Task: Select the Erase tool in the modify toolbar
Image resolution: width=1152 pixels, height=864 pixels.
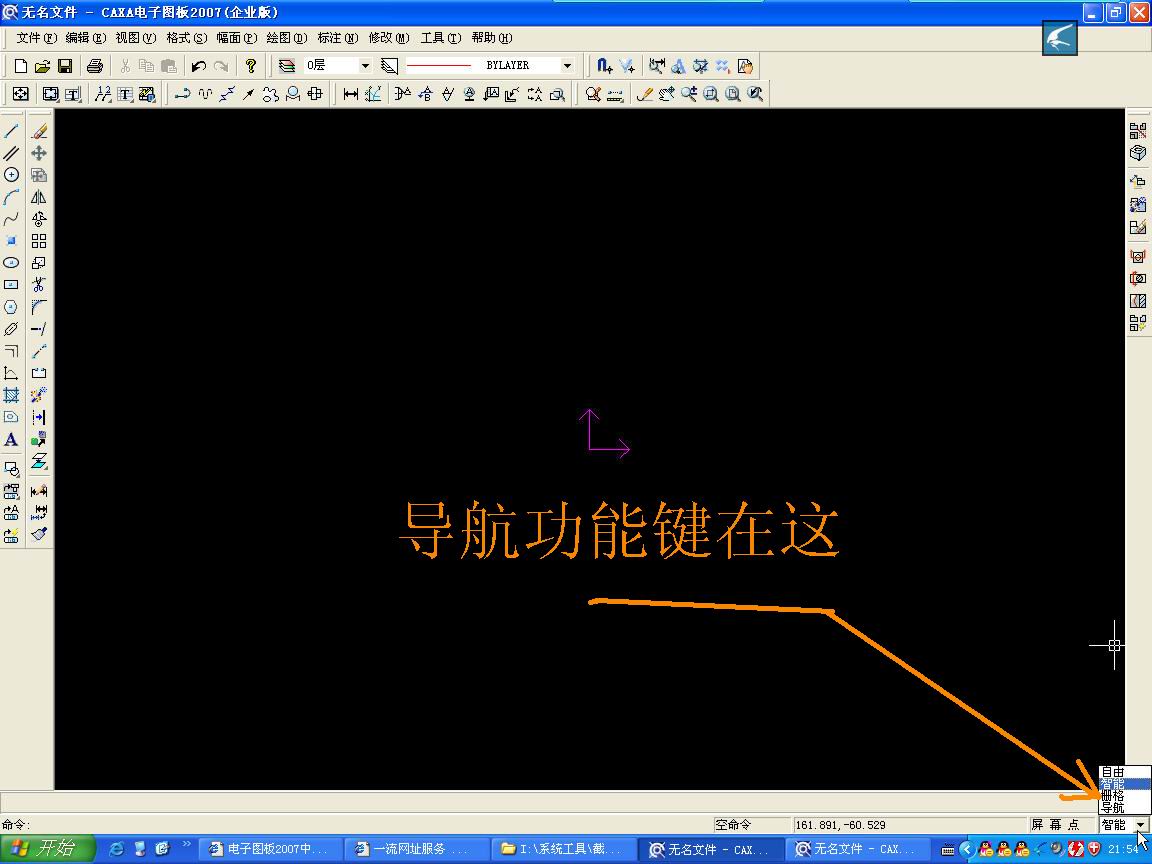Action: (39, 132)
